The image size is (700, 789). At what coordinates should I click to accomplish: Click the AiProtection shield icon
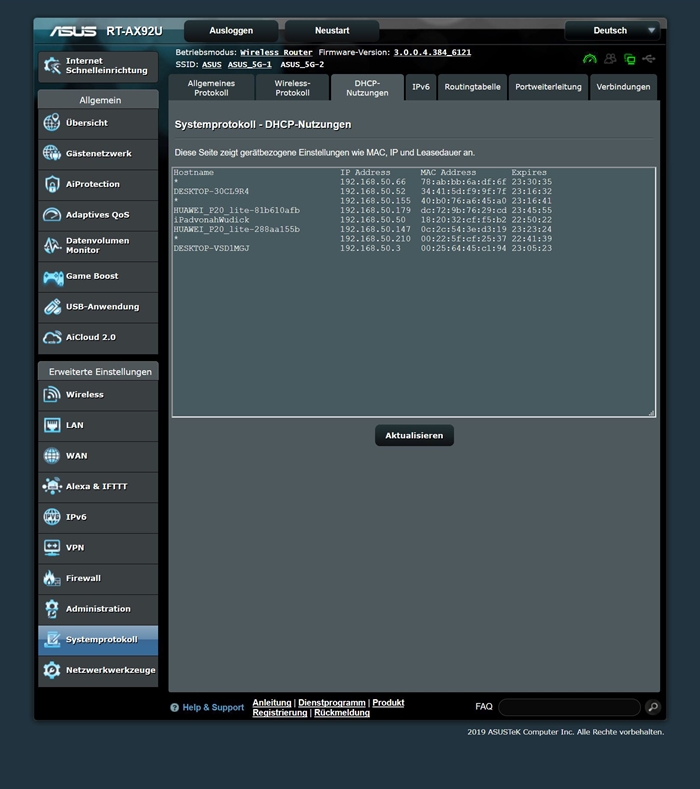pyautogui.click(x=52, y=184)
